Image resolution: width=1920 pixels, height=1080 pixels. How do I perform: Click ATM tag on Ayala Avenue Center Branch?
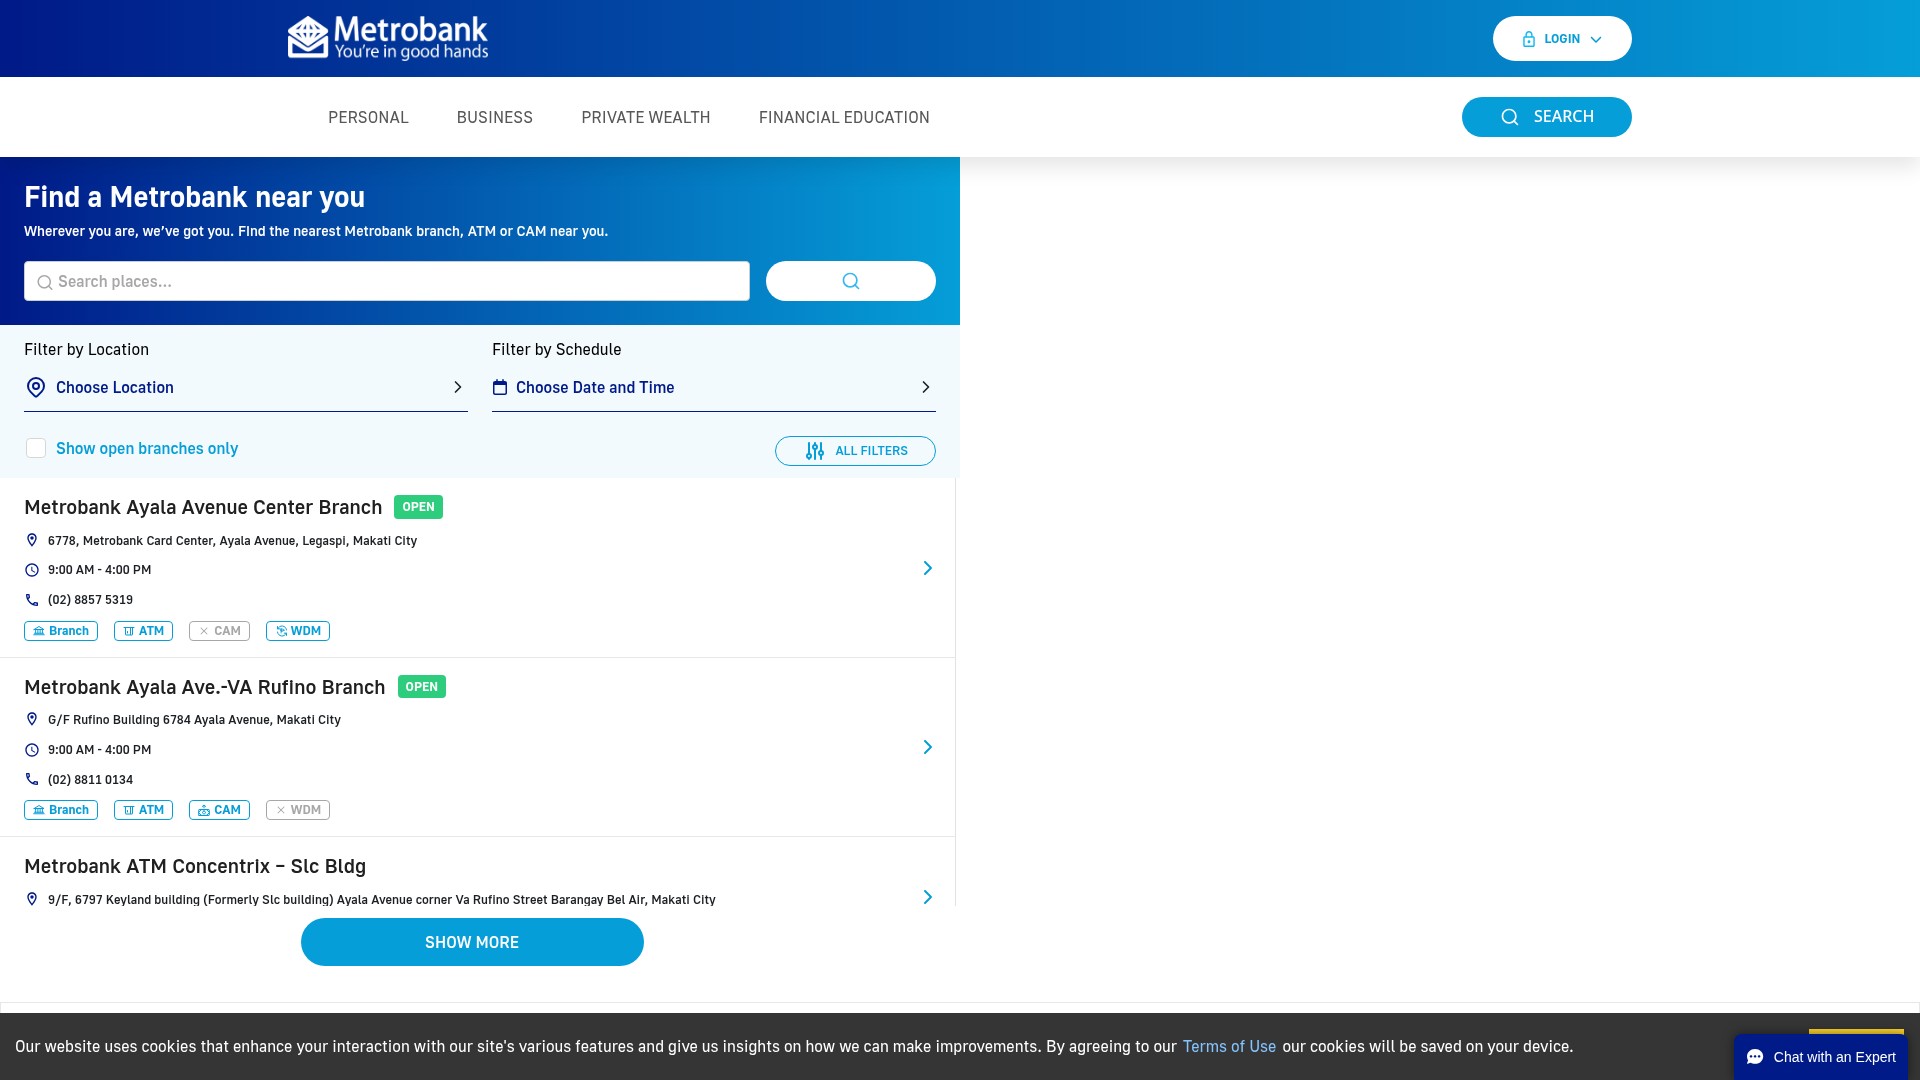143,631
